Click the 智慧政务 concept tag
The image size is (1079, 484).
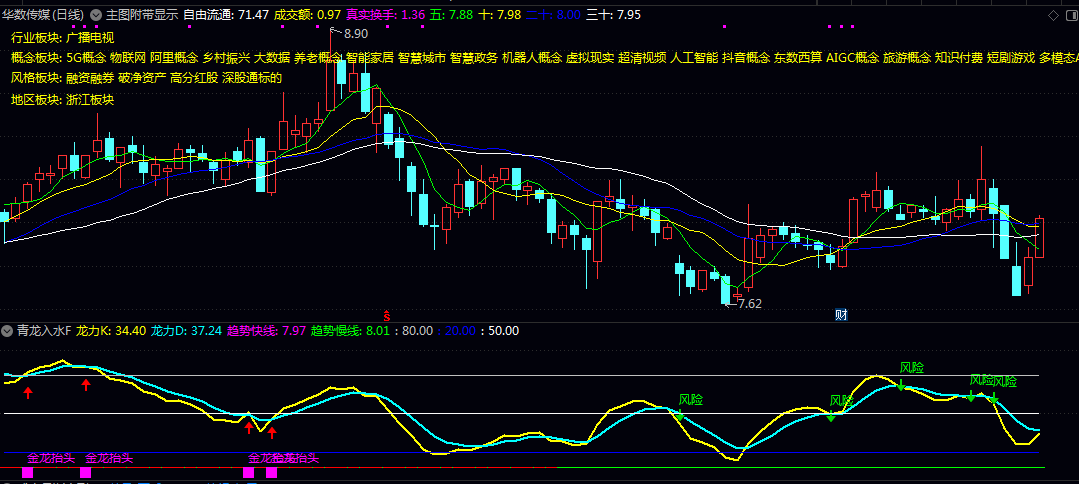473,58
